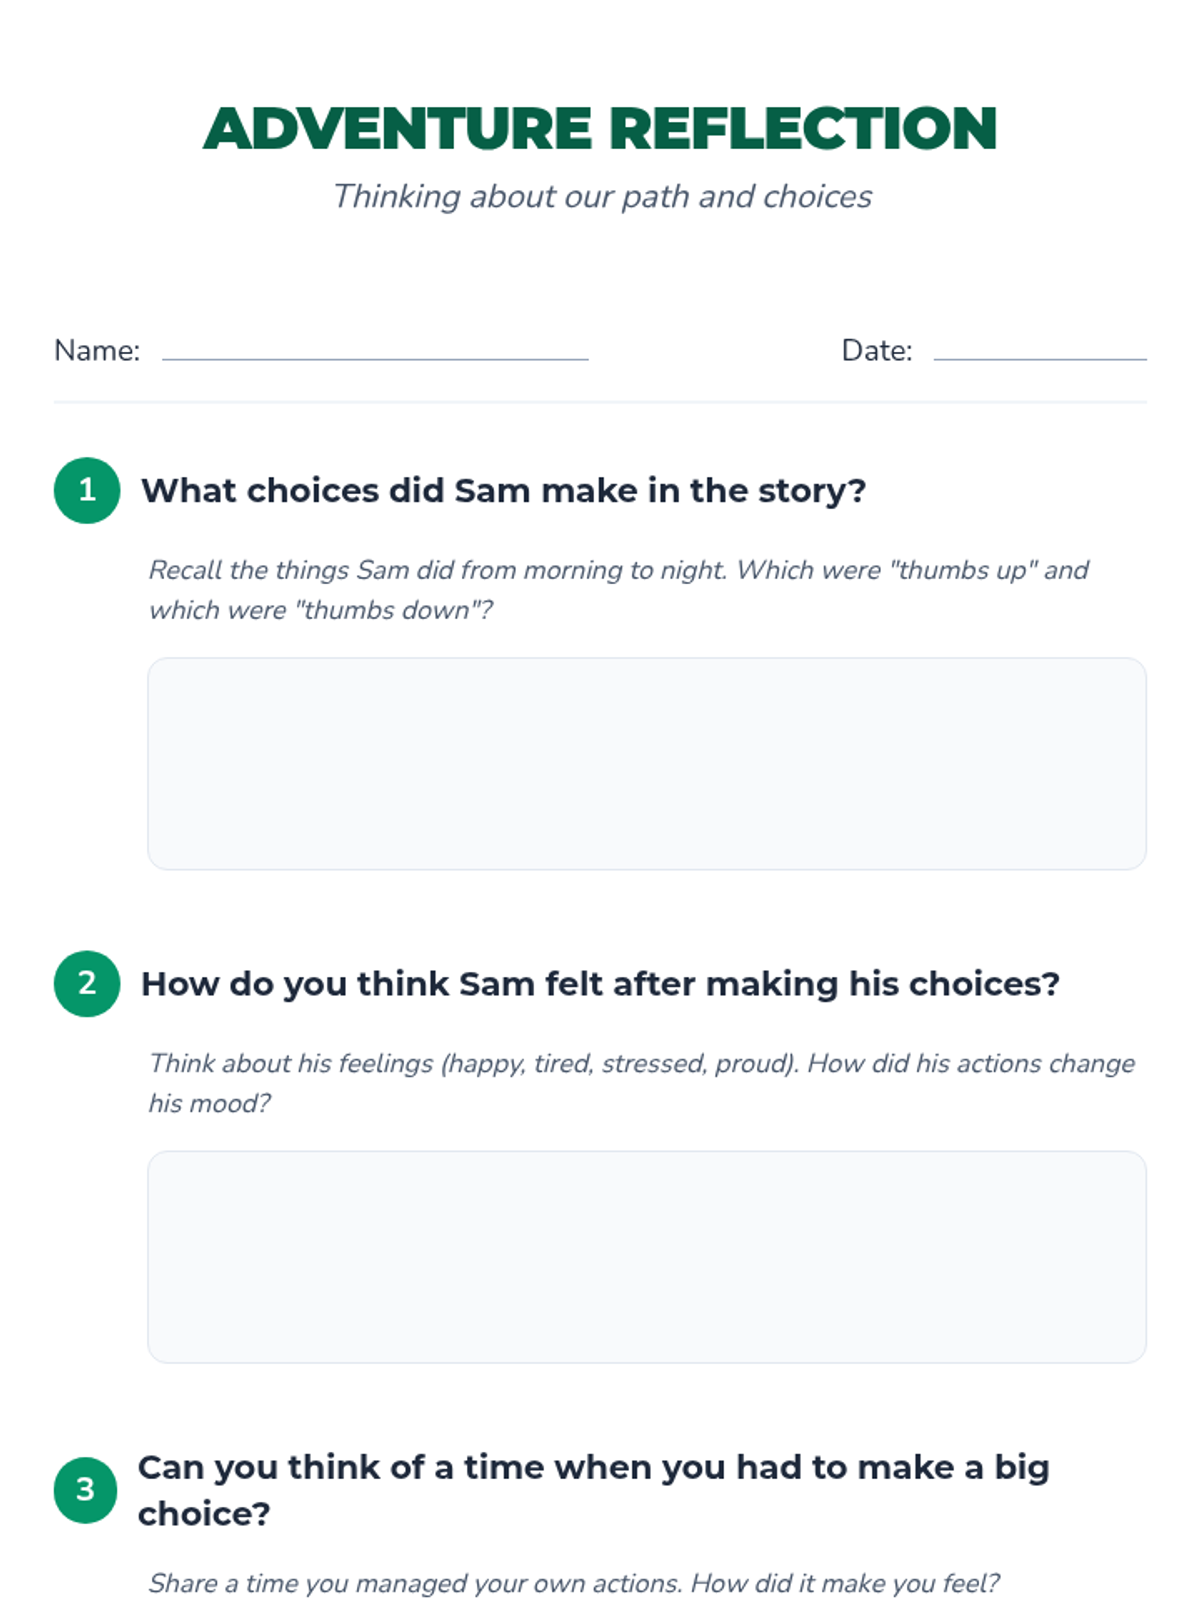Click the Date blank line field
1200x1600 pixels.
[1039, 350]
